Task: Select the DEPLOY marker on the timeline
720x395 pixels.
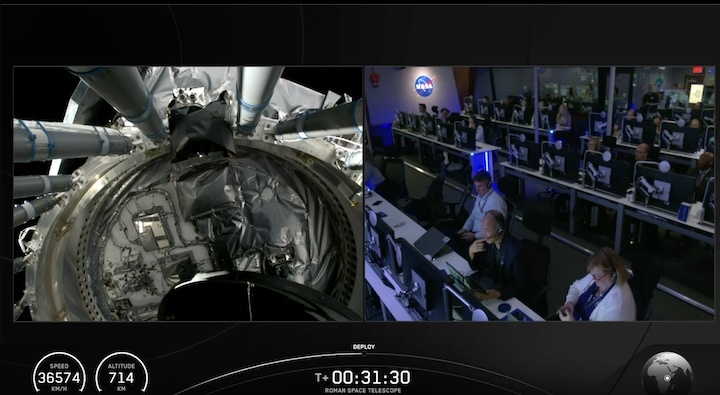Action: click(364, 350)
